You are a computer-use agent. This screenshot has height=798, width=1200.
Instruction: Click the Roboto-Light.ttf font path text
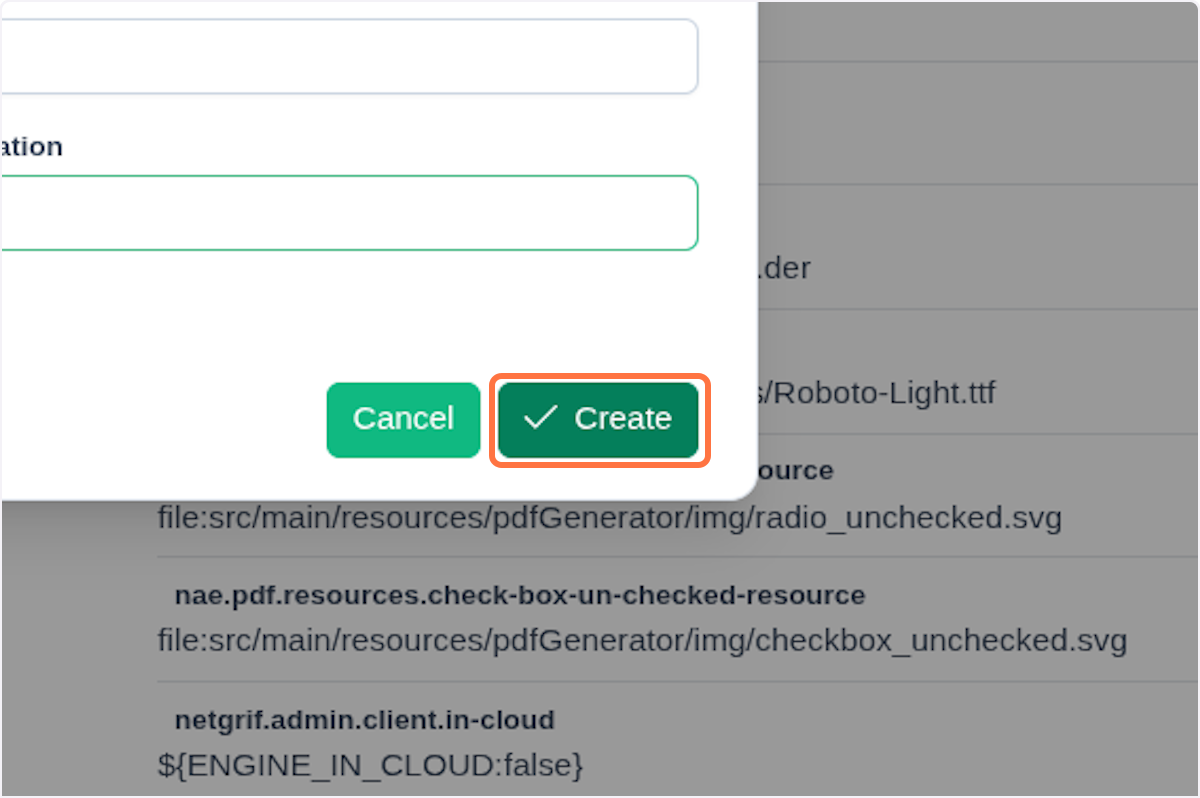(x=880, y=392)
